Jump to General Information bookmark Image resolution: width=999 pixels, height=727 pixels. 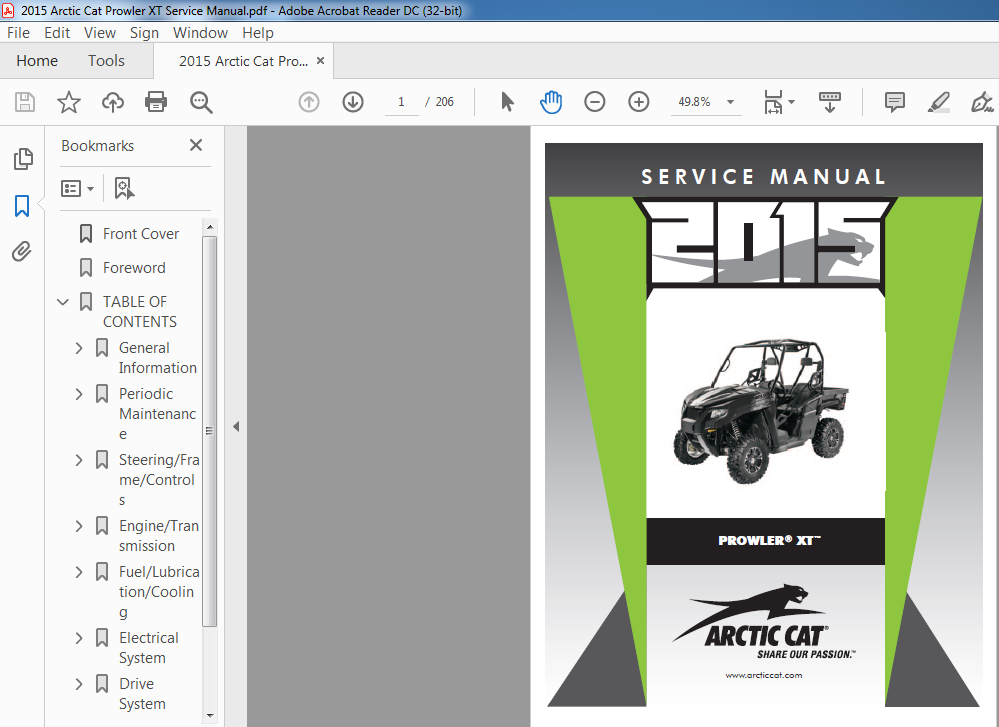[x=157, y=357]
